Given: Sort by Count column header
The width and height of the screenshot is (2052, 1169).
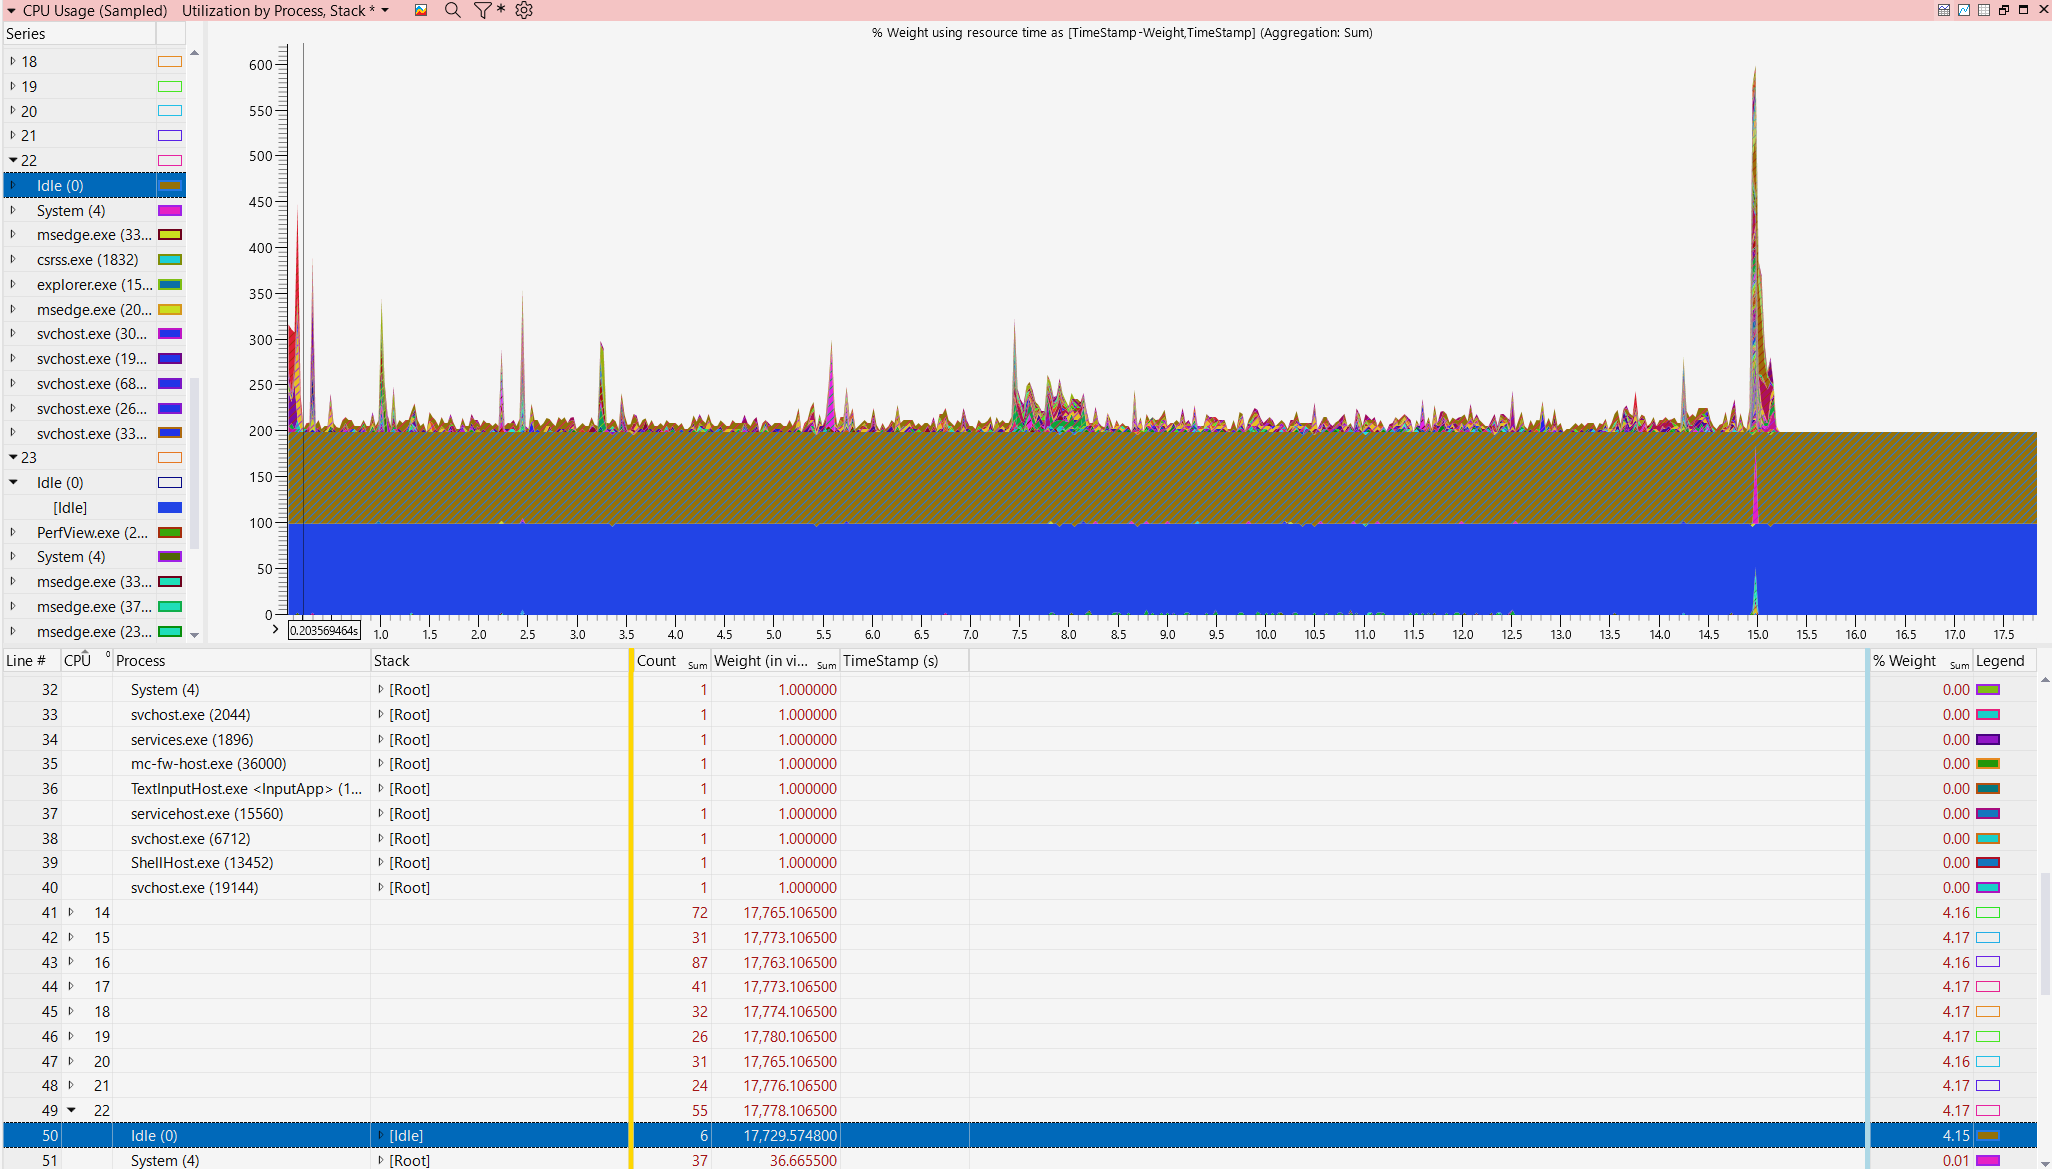Looking at the screenshot, I should 656,661.
